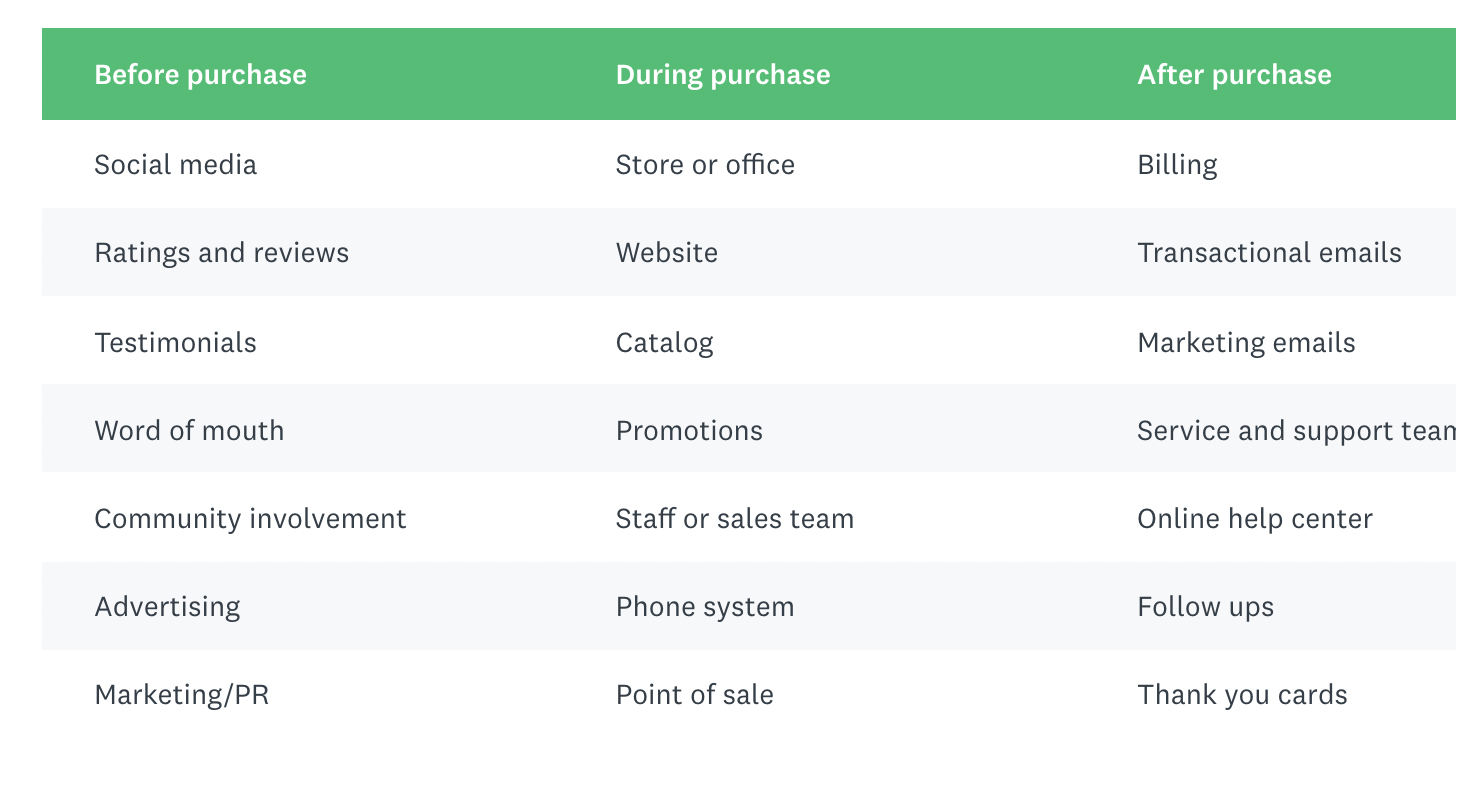Click "Staff or sales team" text
Image resolution: width=1484 pixels, height=790 pixels.
(734, 519)
